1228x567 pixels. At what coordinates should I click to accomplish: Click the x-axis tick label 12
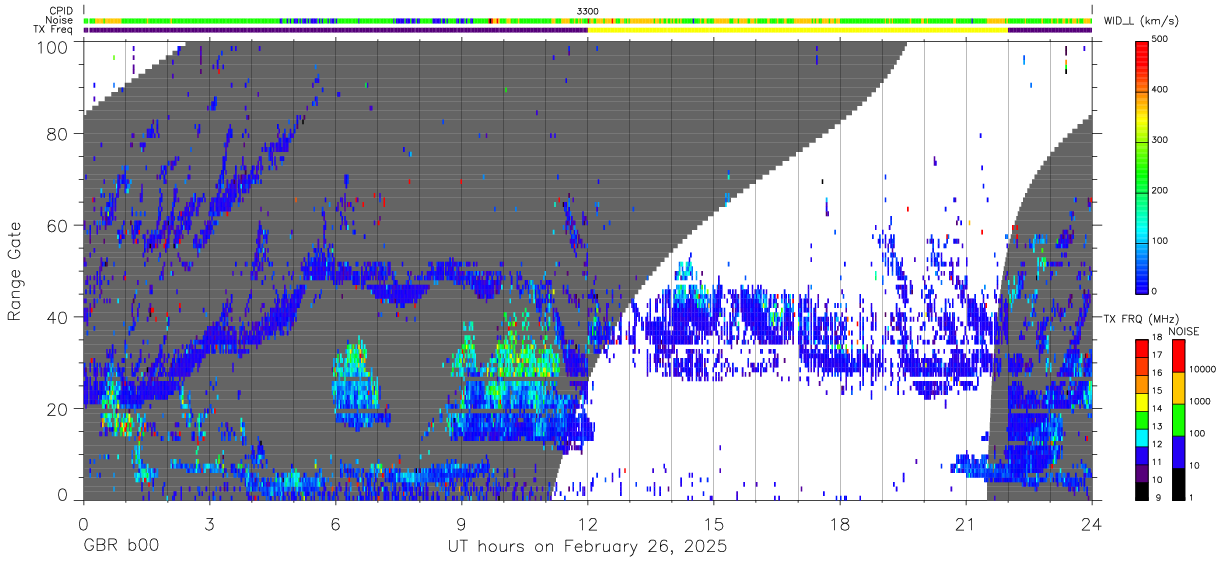587,523
